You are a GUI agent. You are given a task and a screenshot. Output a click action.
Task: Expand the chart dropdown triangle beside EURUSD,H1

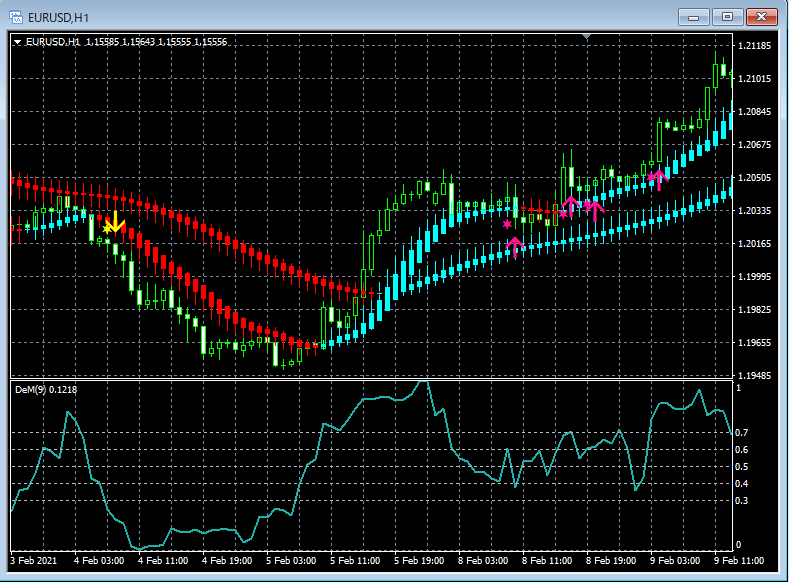(x=18, y=42)
